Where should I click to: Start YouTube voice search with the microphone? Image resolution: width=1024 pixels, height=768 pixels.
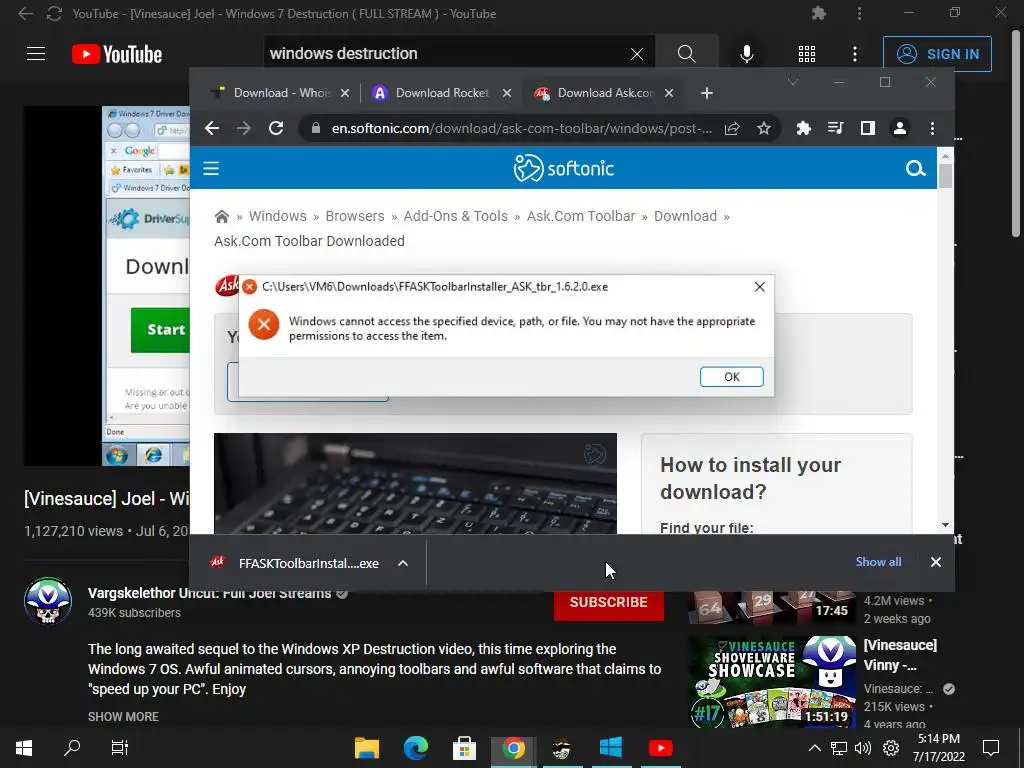[x=746, y=54]
